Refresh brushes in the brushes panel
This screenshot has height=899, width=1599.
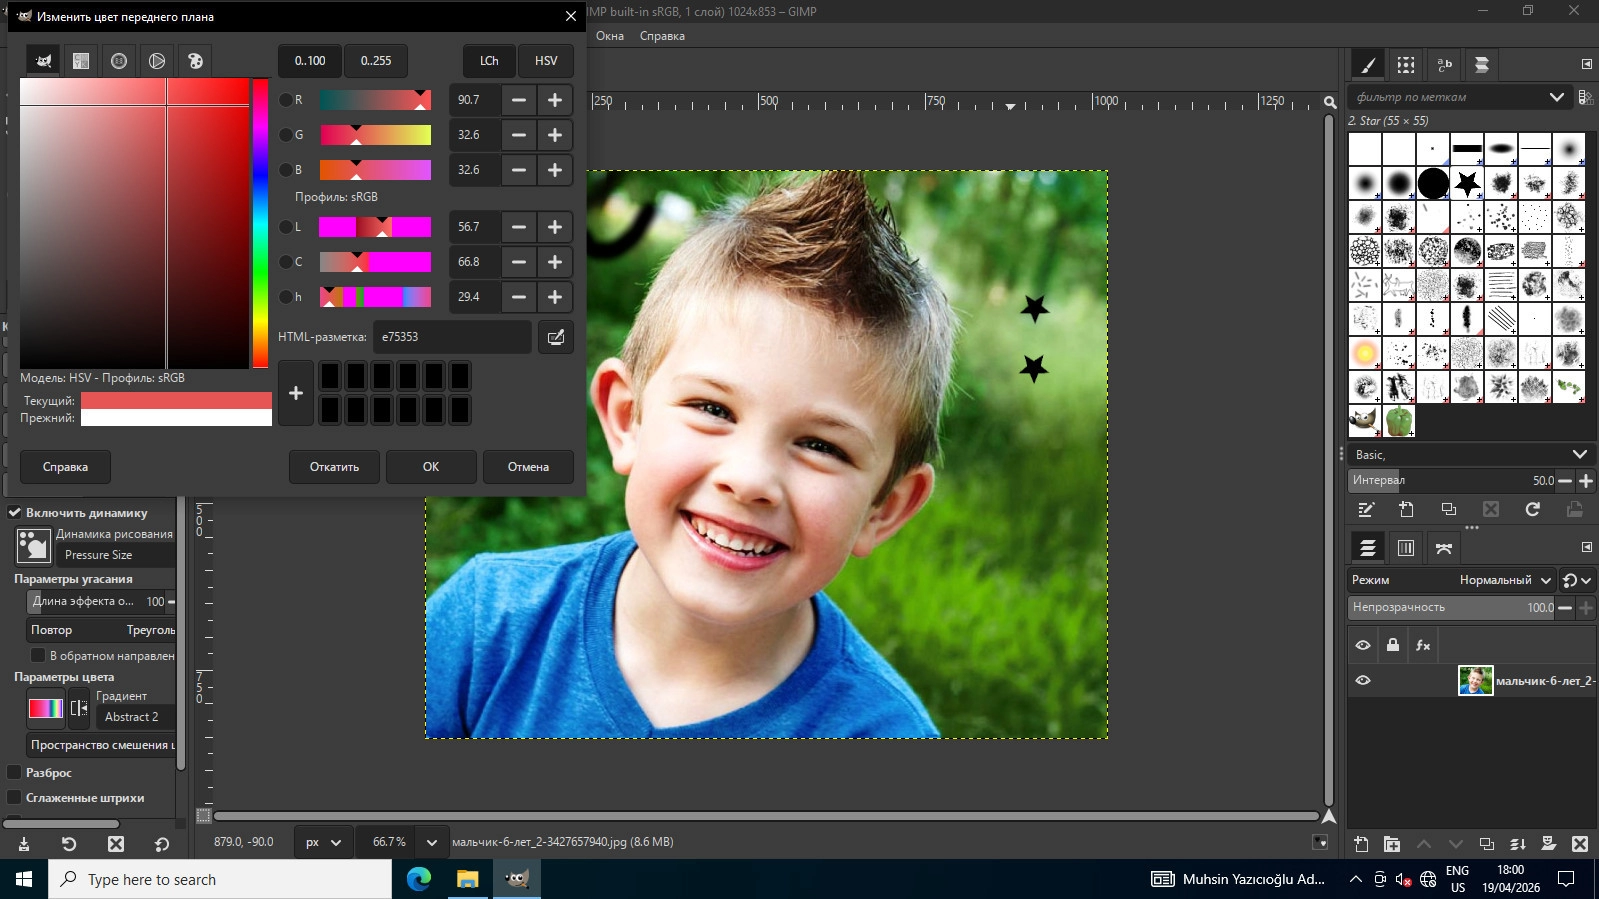pos(1532,509)
